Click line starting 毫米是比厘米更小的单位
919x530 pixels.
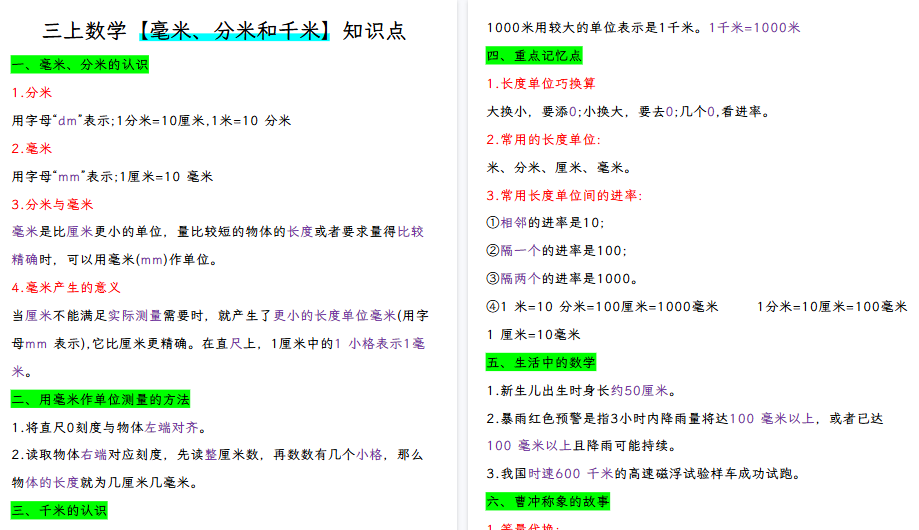pyautogui.click(x=217, y=232)
